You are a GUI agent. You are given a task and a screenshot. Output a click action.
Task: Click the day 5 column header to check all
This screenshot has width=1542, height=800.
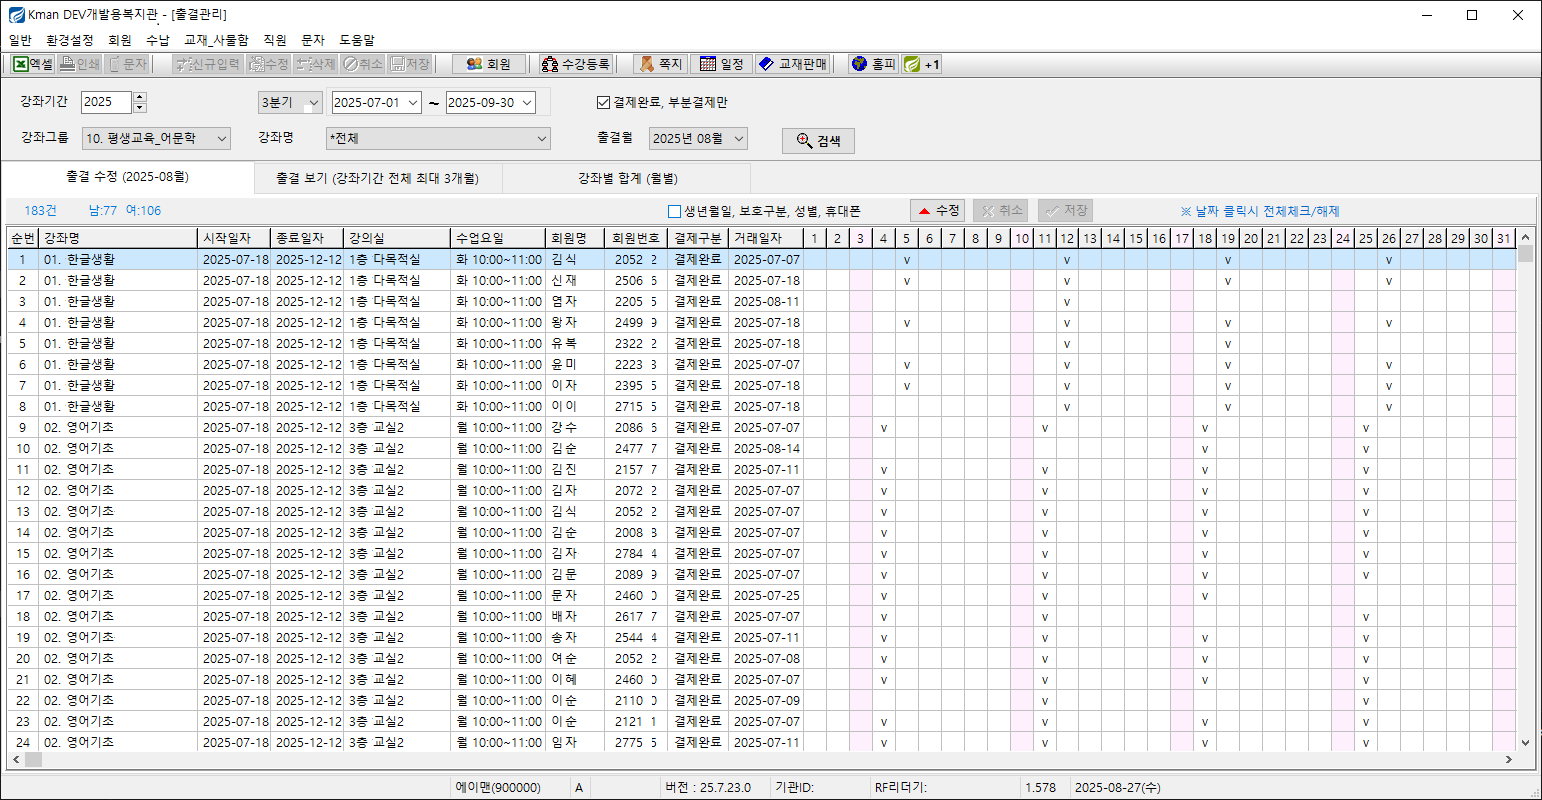[x=906, y=238]
